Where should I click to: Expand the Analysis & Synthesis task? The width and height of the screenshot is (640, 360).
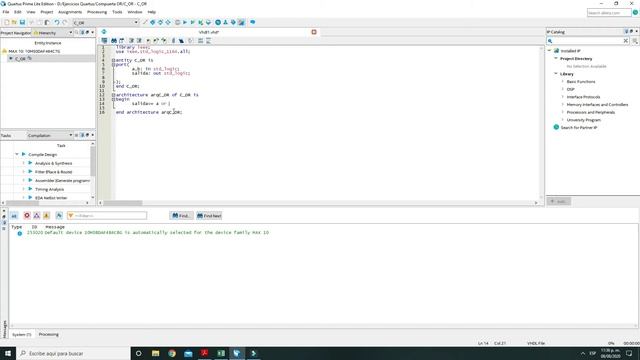[x=23, y=163]
